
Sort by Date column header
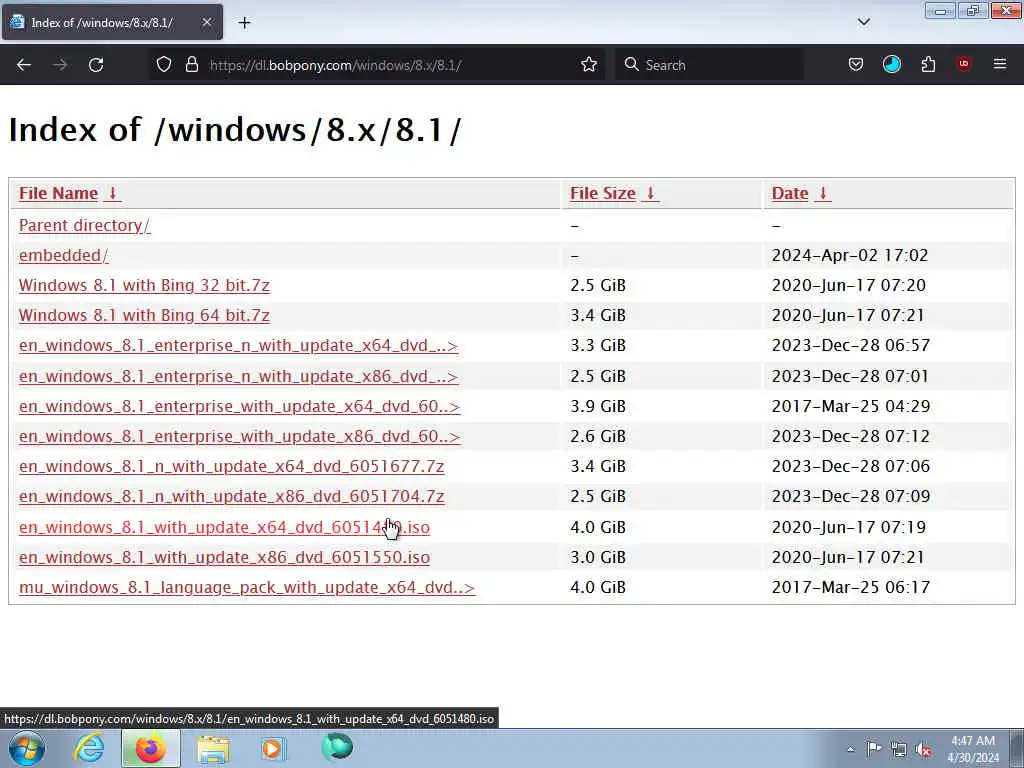coord(790,193)
